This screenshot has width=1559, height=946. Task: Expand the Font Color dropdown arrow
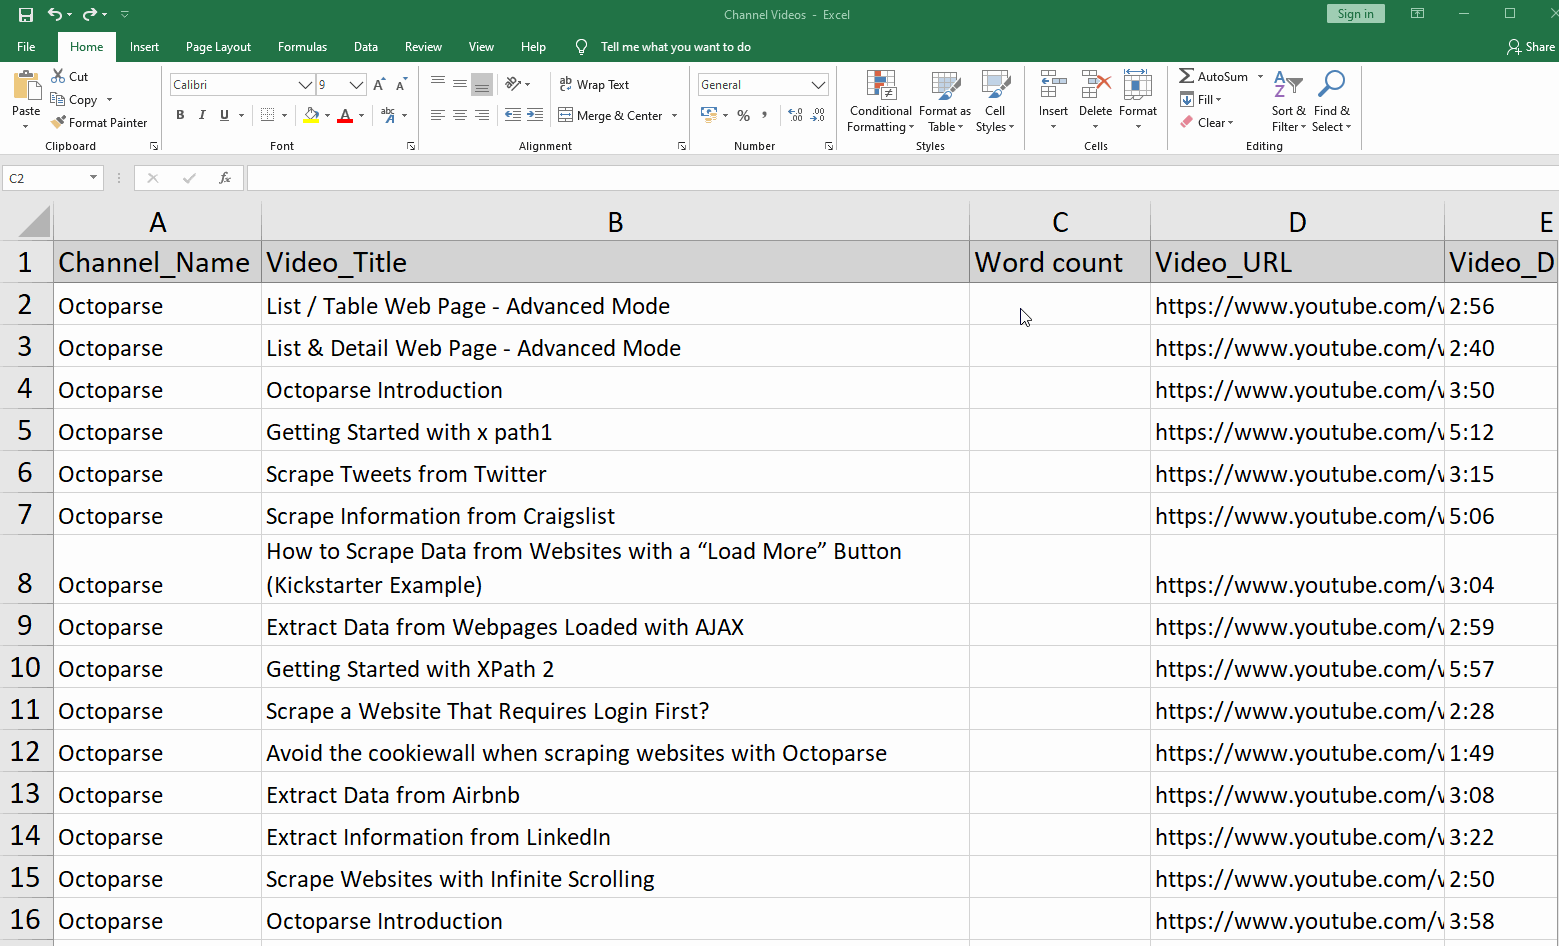click(361, 116)
